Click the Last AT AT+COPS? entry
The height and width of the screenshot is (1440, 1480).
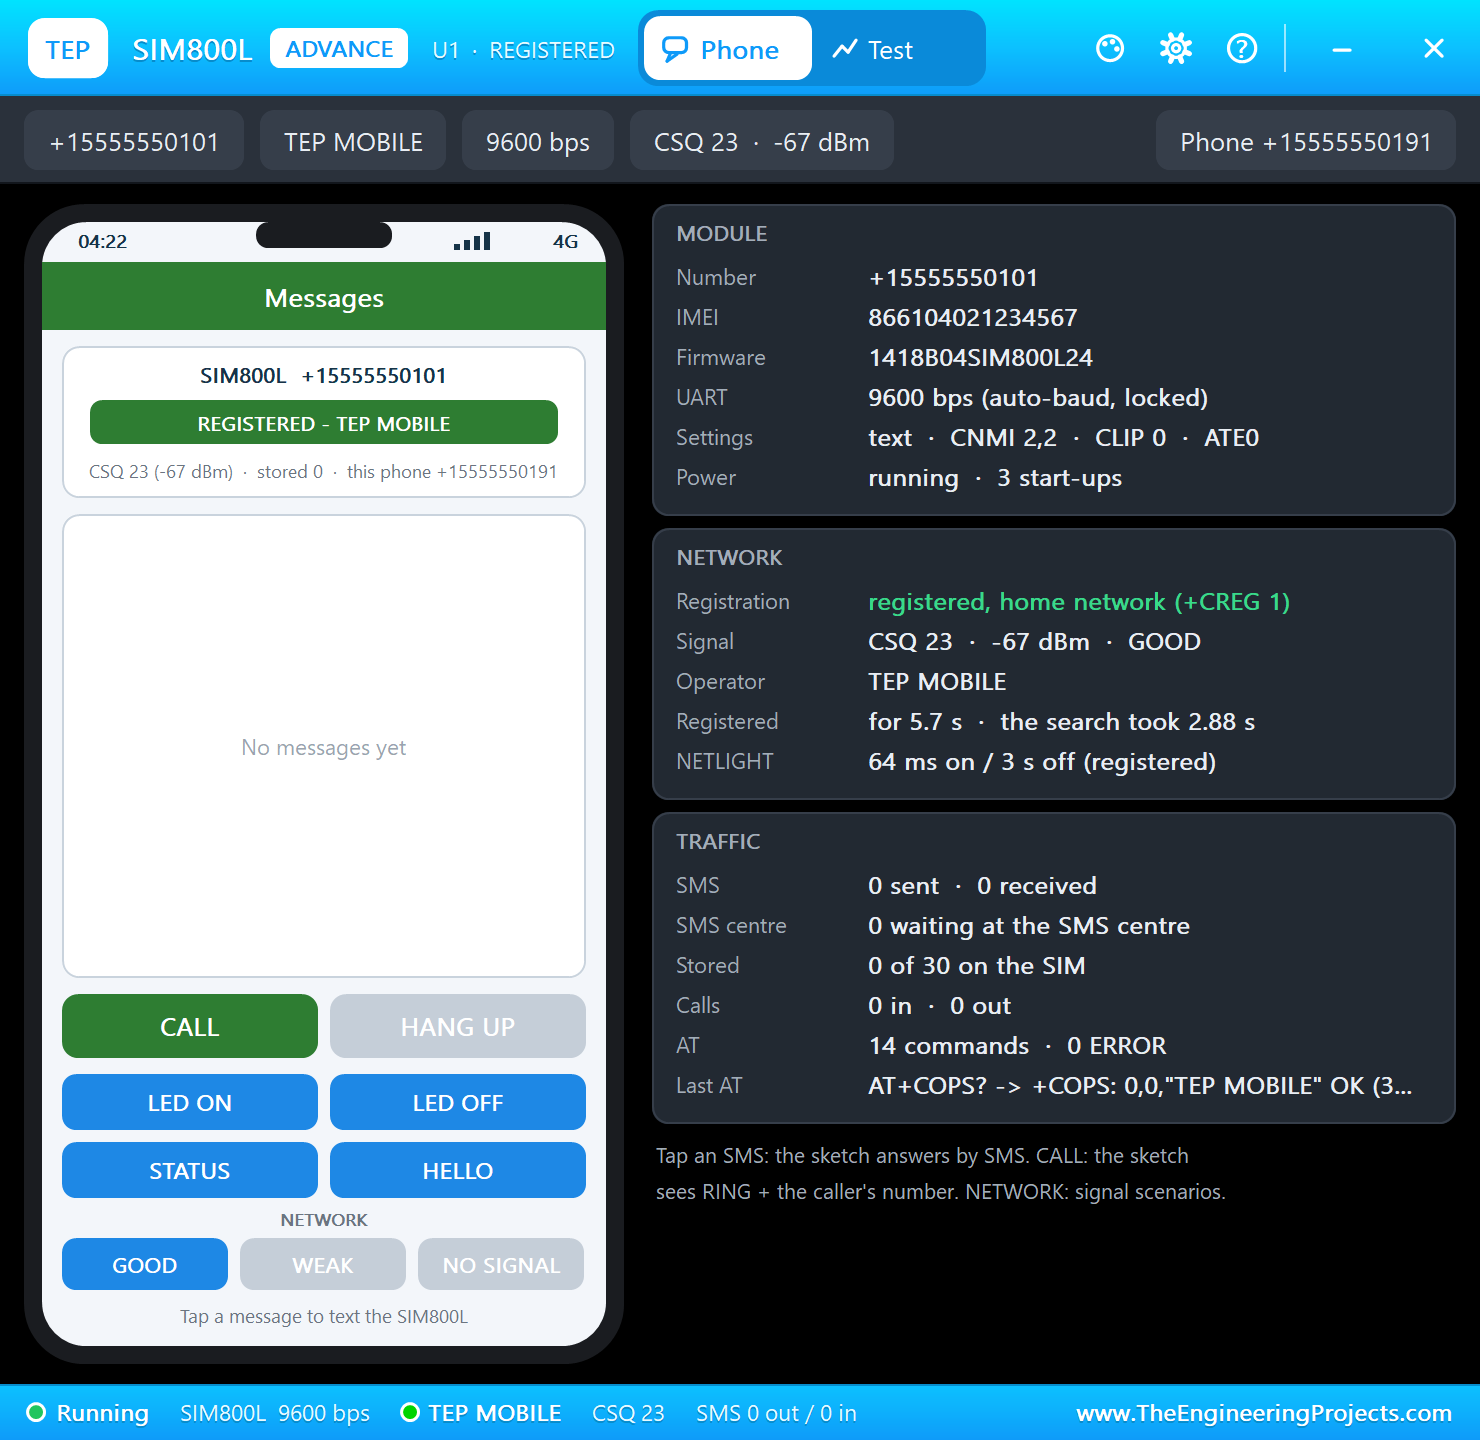click(1140, 1085)
